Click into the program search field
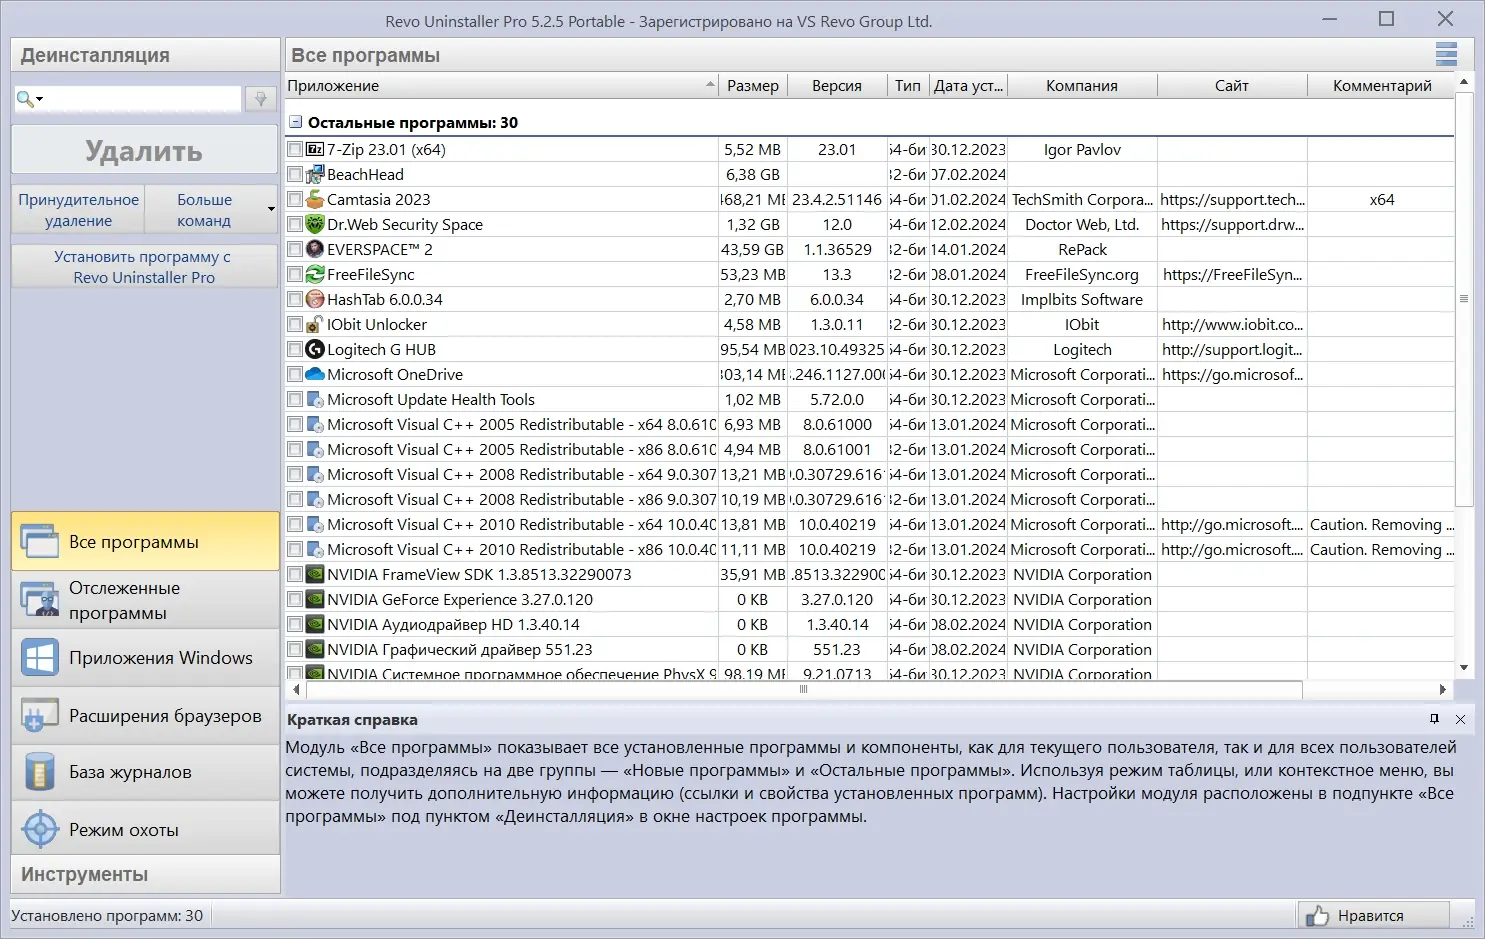The height and width of the screenshot is (939, 1485). (x=144, y=98)
